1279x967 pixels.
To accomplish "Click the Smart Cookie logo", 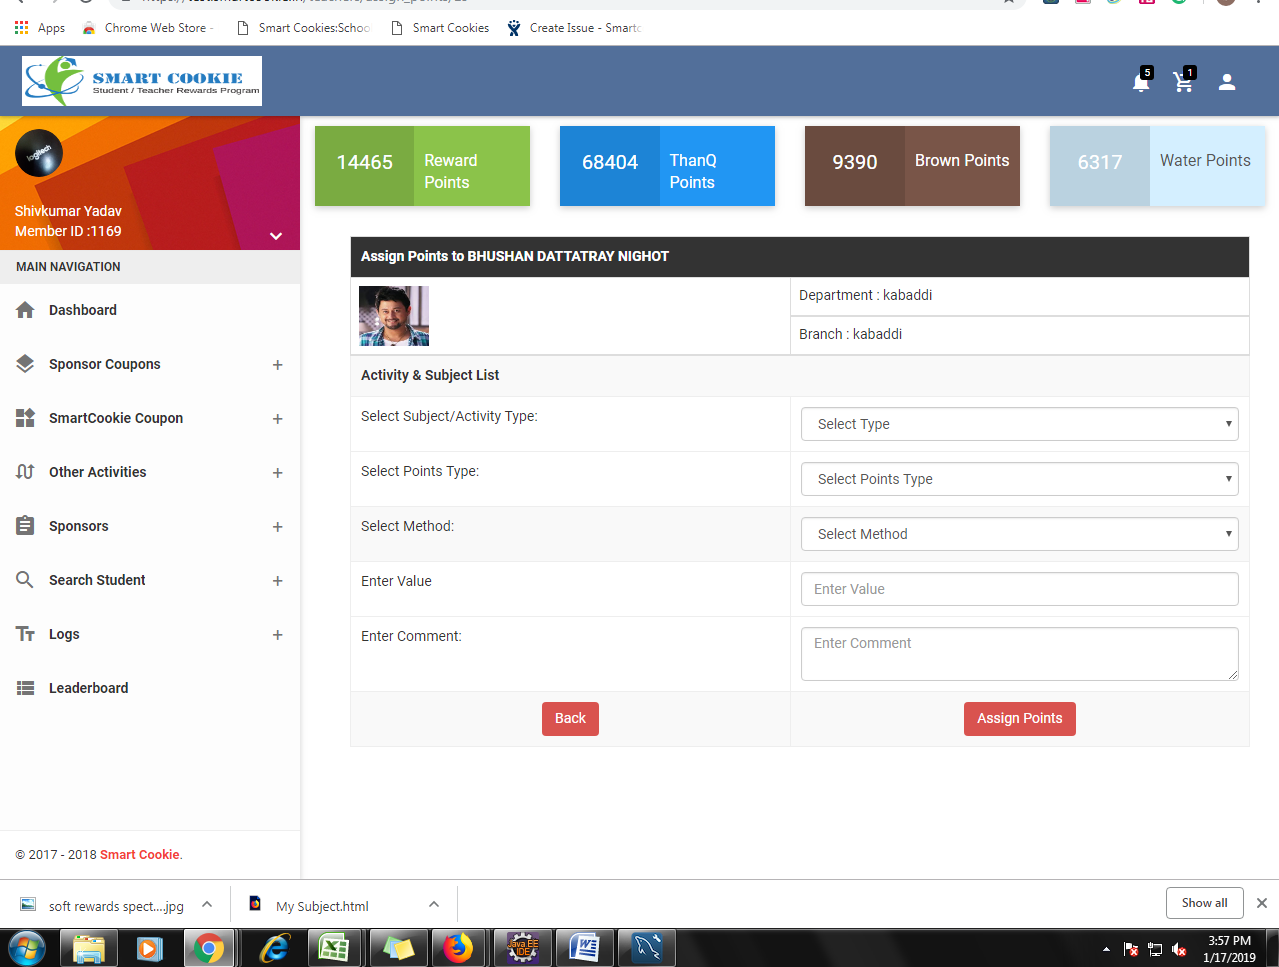I will pos(142,81).
